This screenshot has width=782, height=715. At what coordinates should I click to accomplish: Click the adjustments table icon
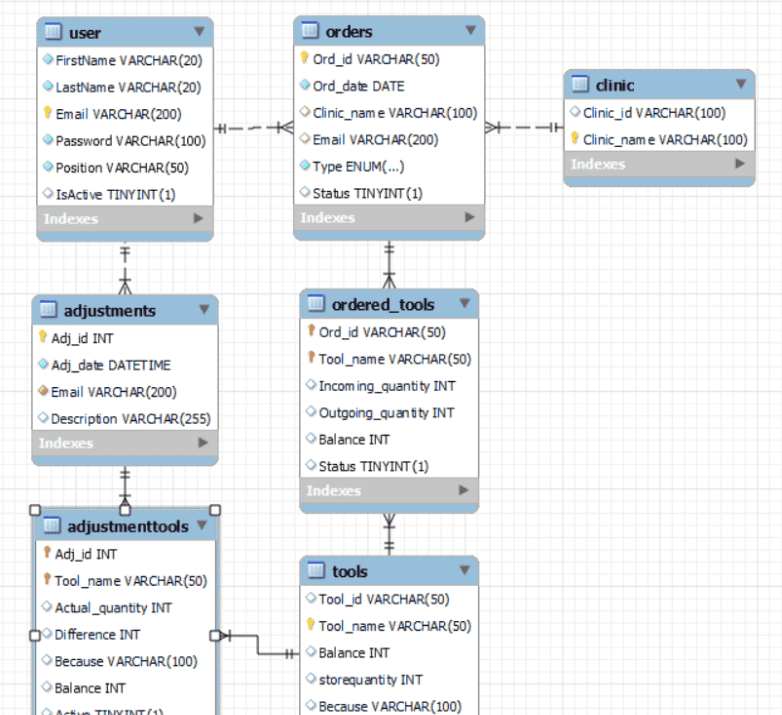(x=48, y=309)
